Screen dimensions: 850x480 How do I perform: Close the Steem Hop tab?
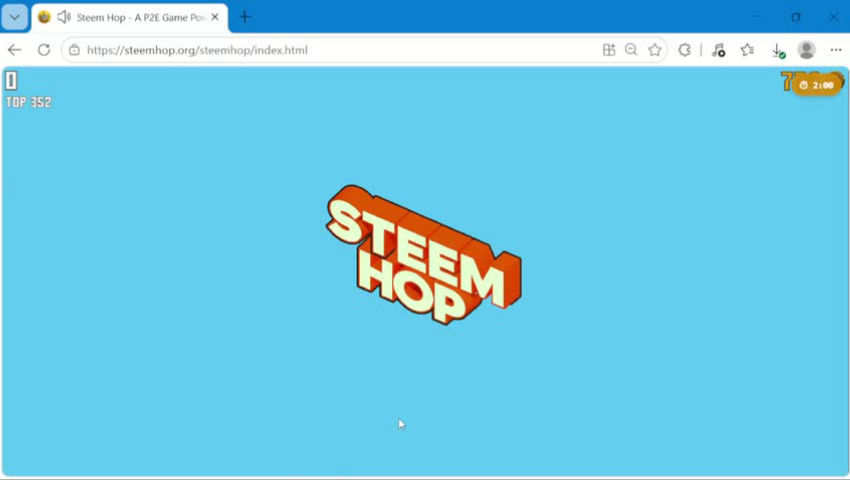(x=215, y=17)
